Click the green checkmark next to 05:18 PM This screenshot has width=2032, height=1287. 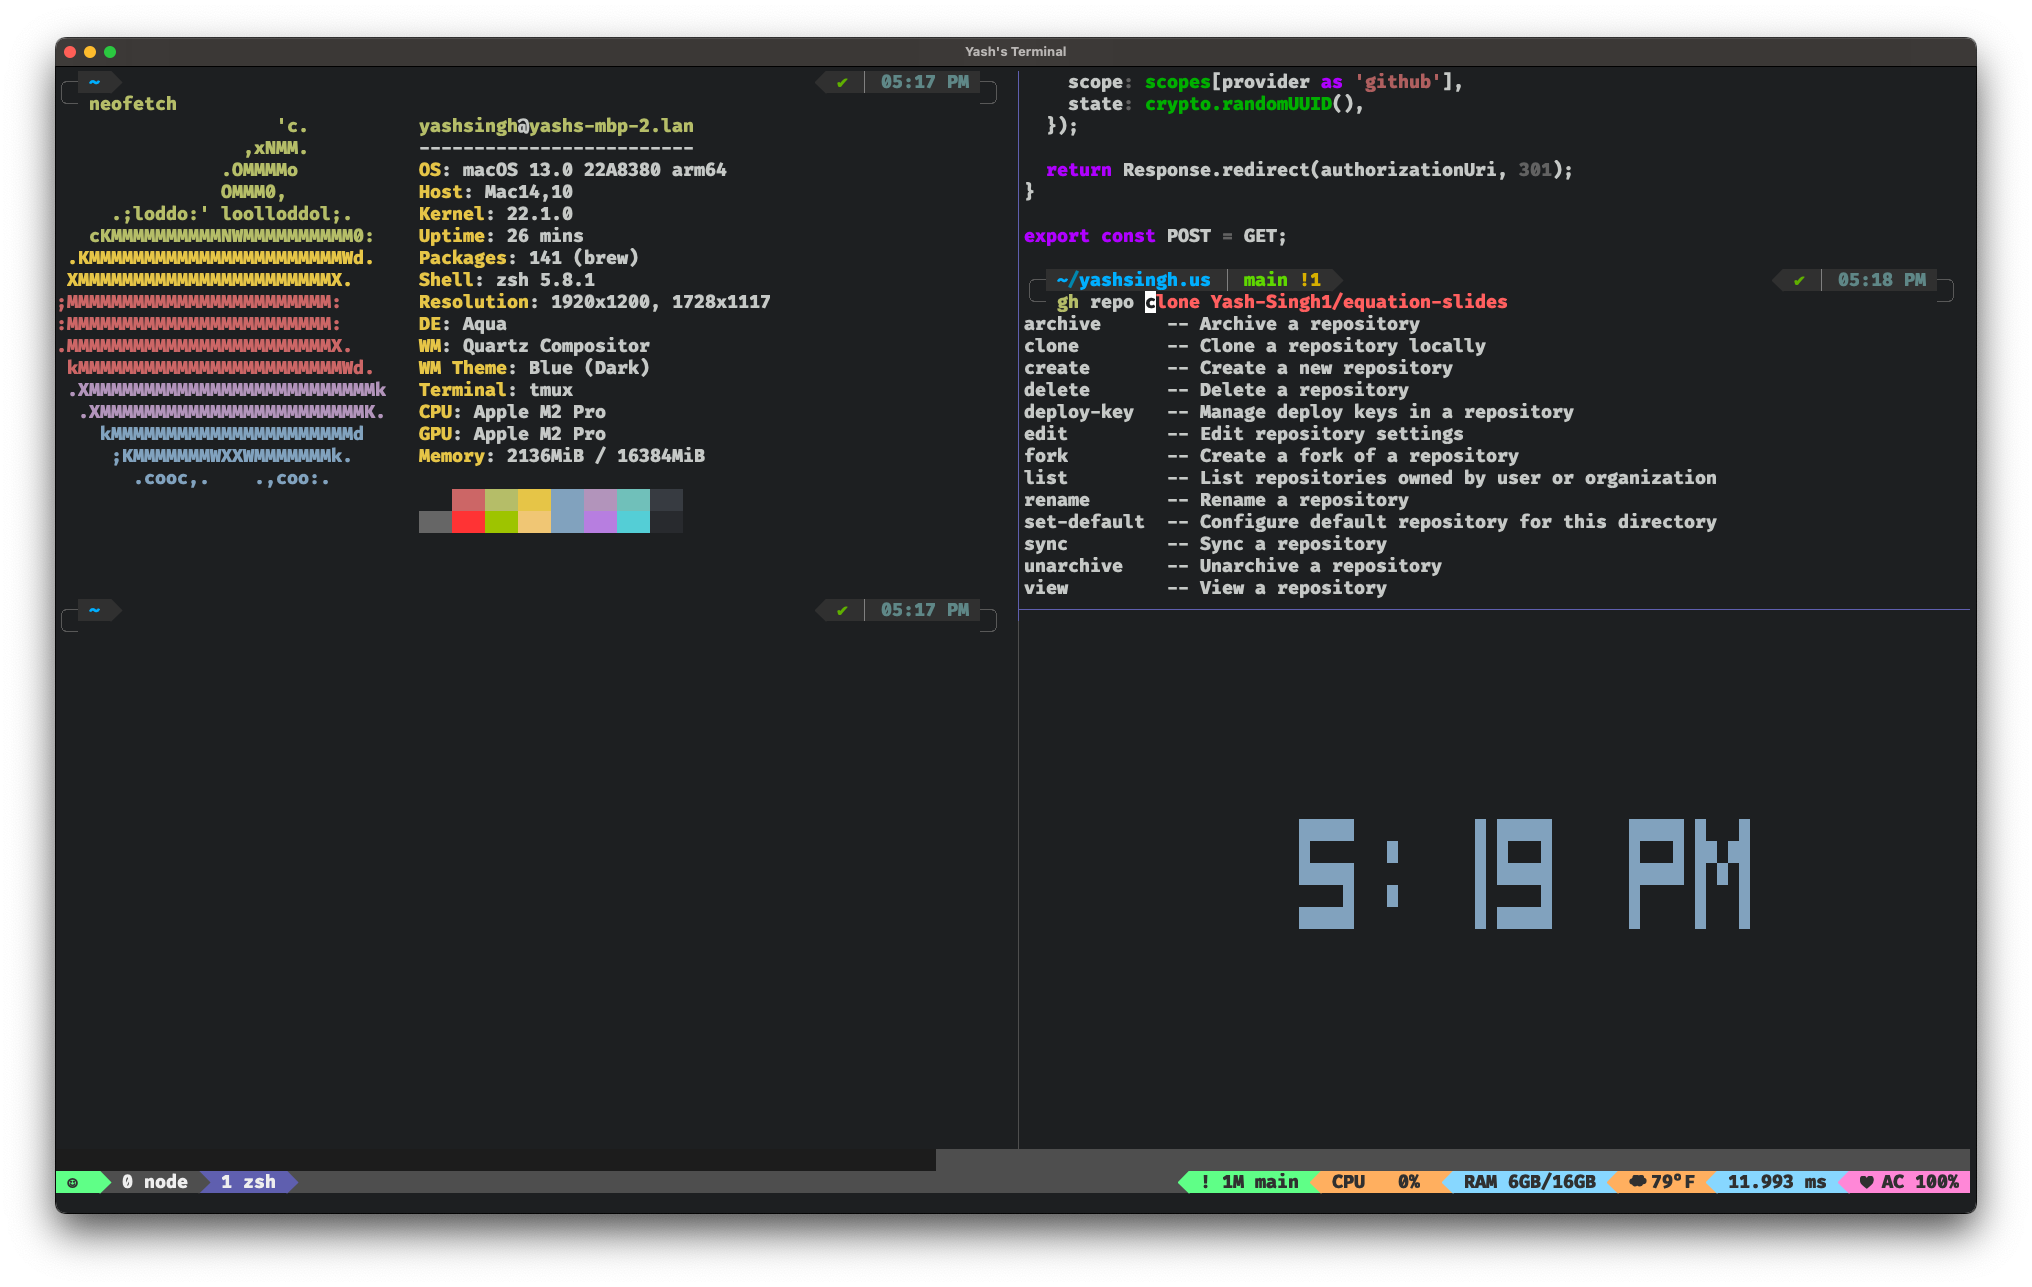coord(1799,280)
